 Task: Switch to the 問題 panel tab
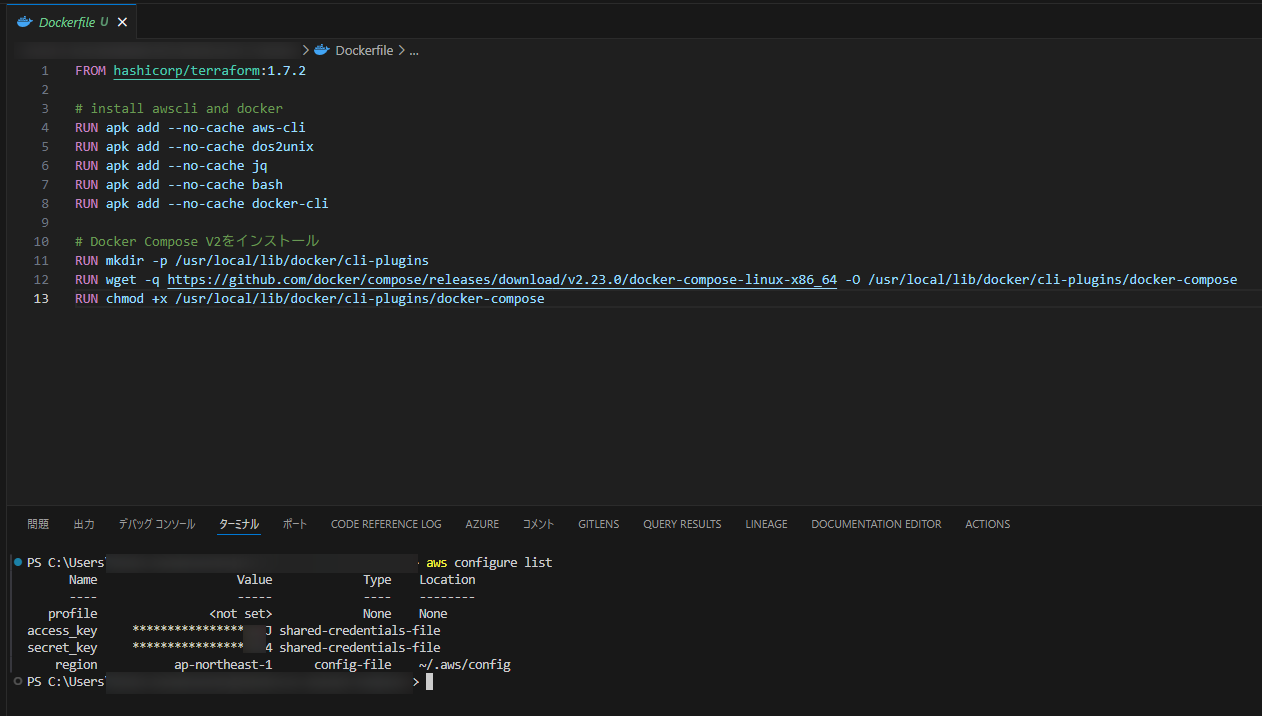pyautogui.click(x=37, y=523)
